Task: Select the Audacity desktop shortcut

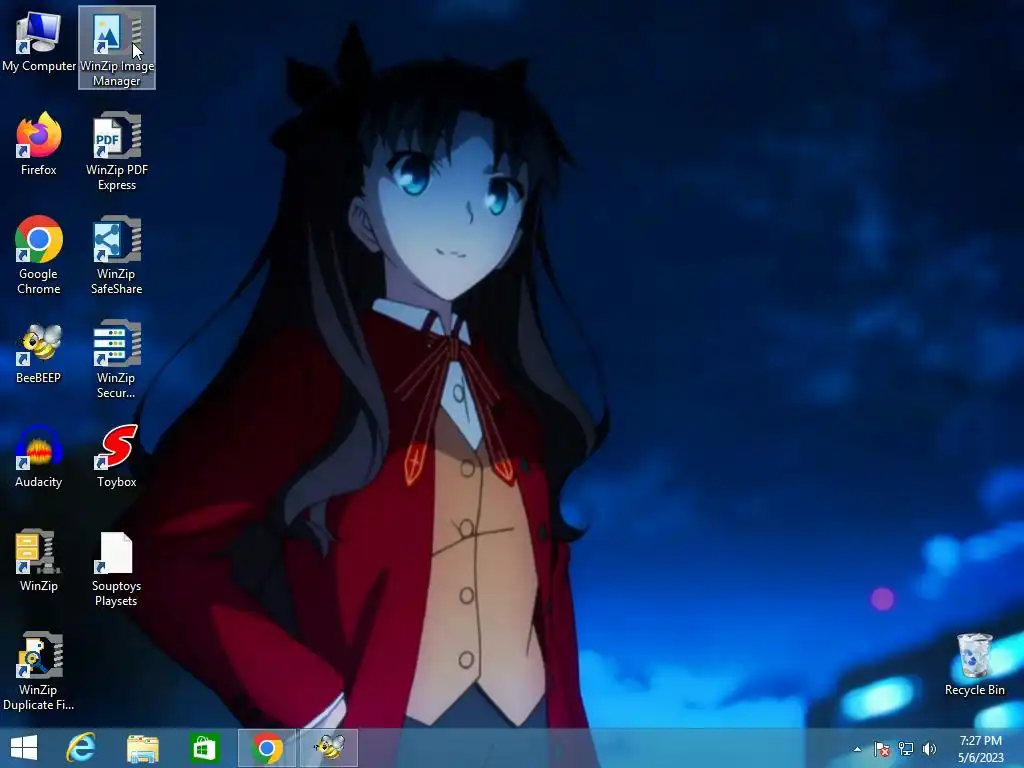Action: 39,456
